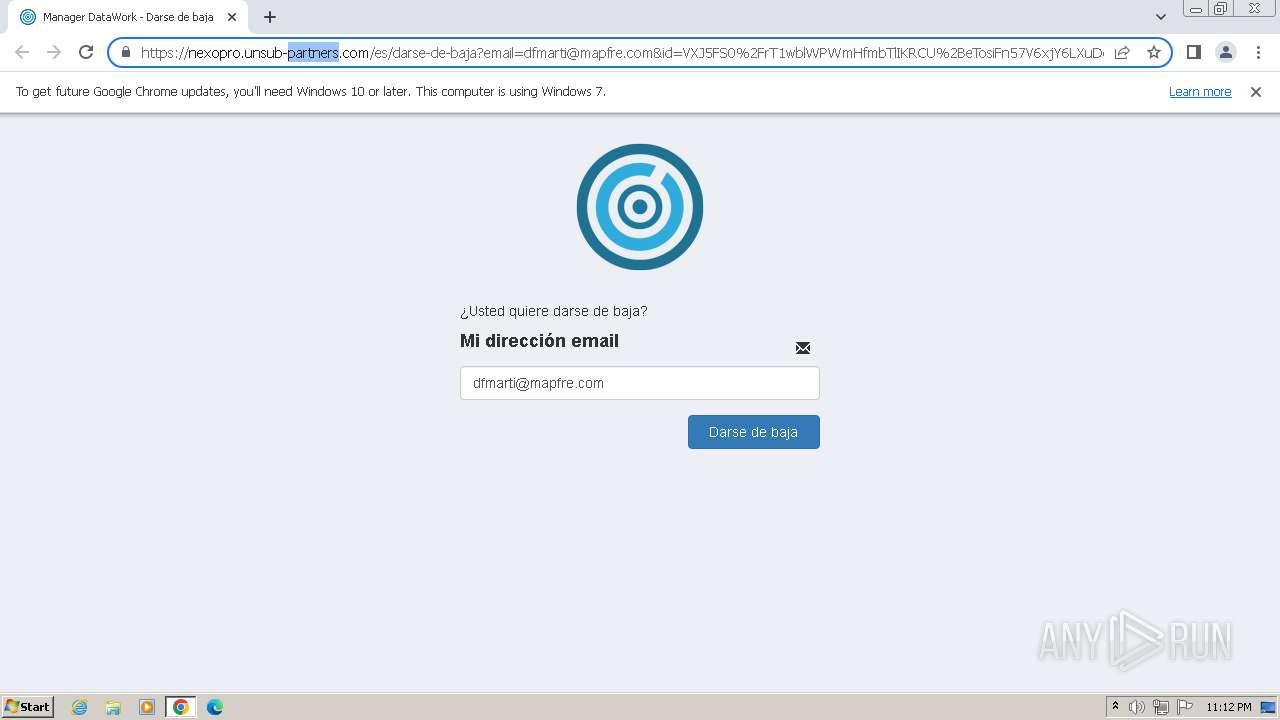This screenshot has width=1280, height=720.
Task: Close the Manager DataWork tab
Action: [x=232, y=17]
